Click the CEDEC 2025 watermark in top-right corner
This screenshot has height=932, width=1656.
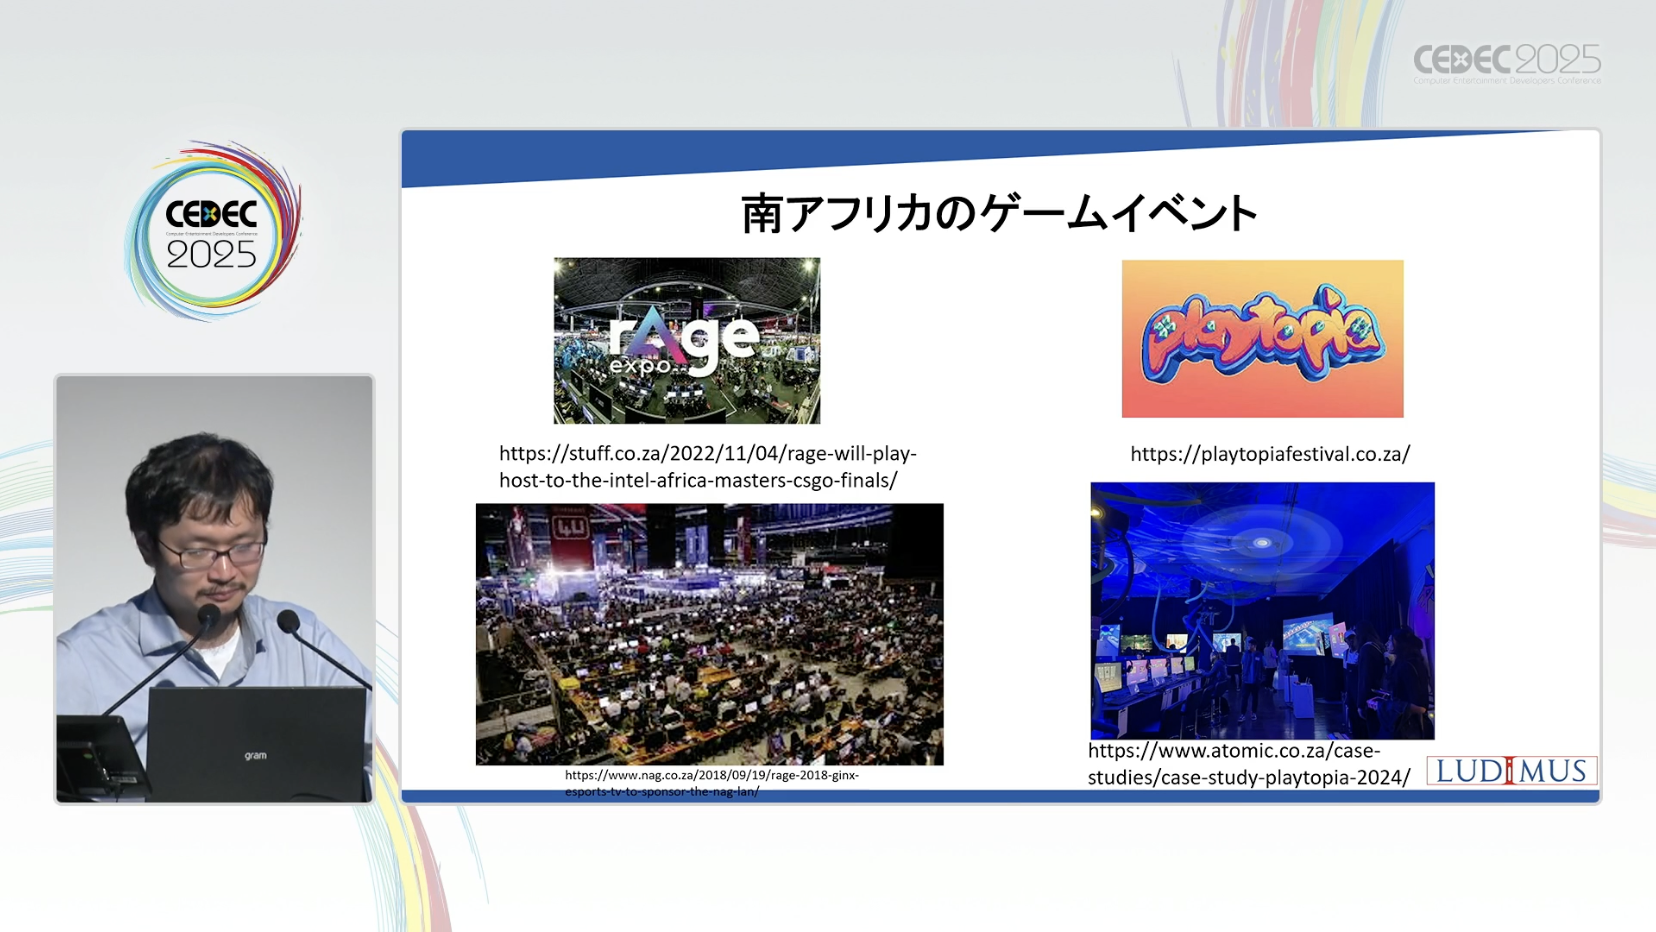pos(1506,63)
